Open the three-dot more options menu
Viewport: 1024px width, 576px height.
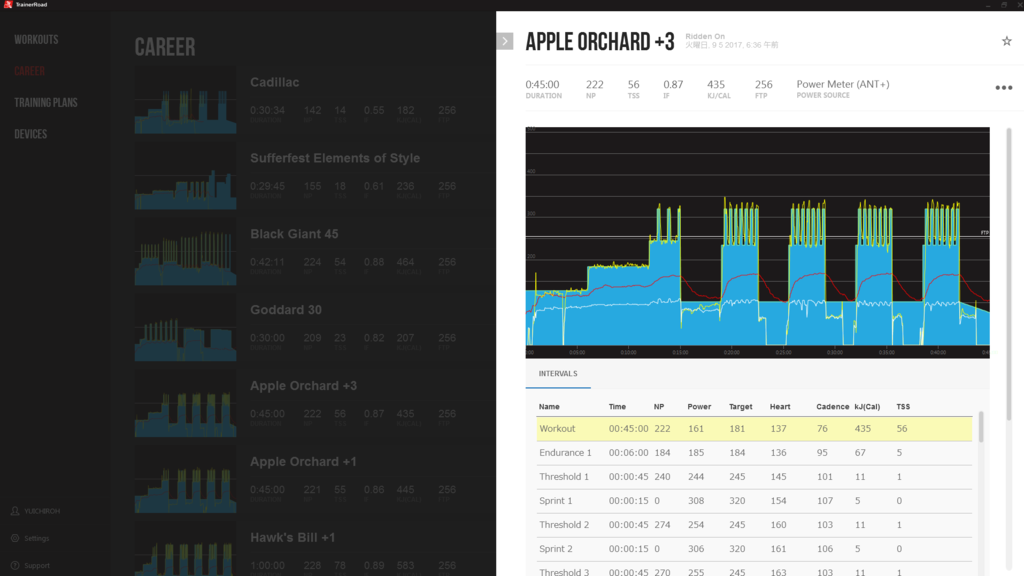pos(1004,88)
